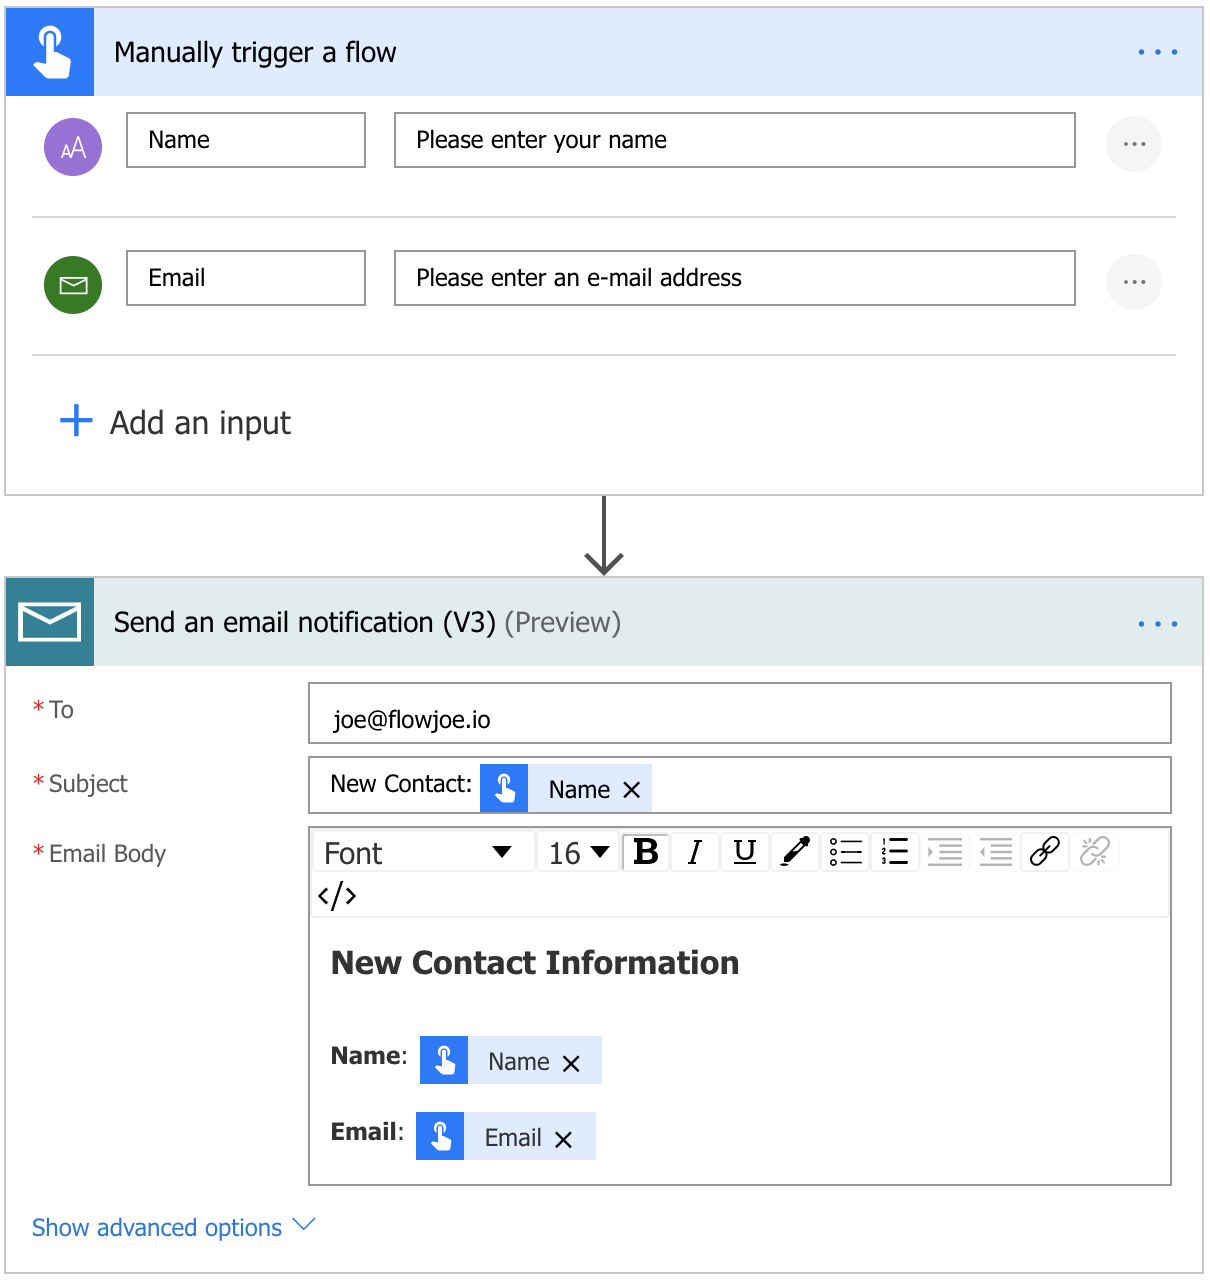The height and width of the screenshot is (1280, 1210).
Task: Click the Bold formatting button
Action: pyautogui.click(x=646, y=852)
